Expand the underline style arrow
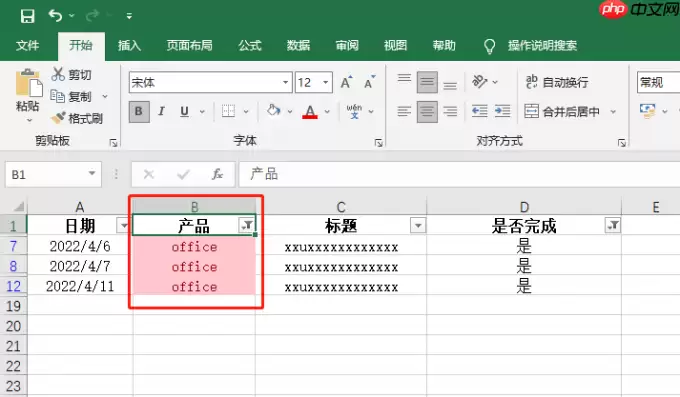This screenshot has width=680, height=397. coord(202,112)
